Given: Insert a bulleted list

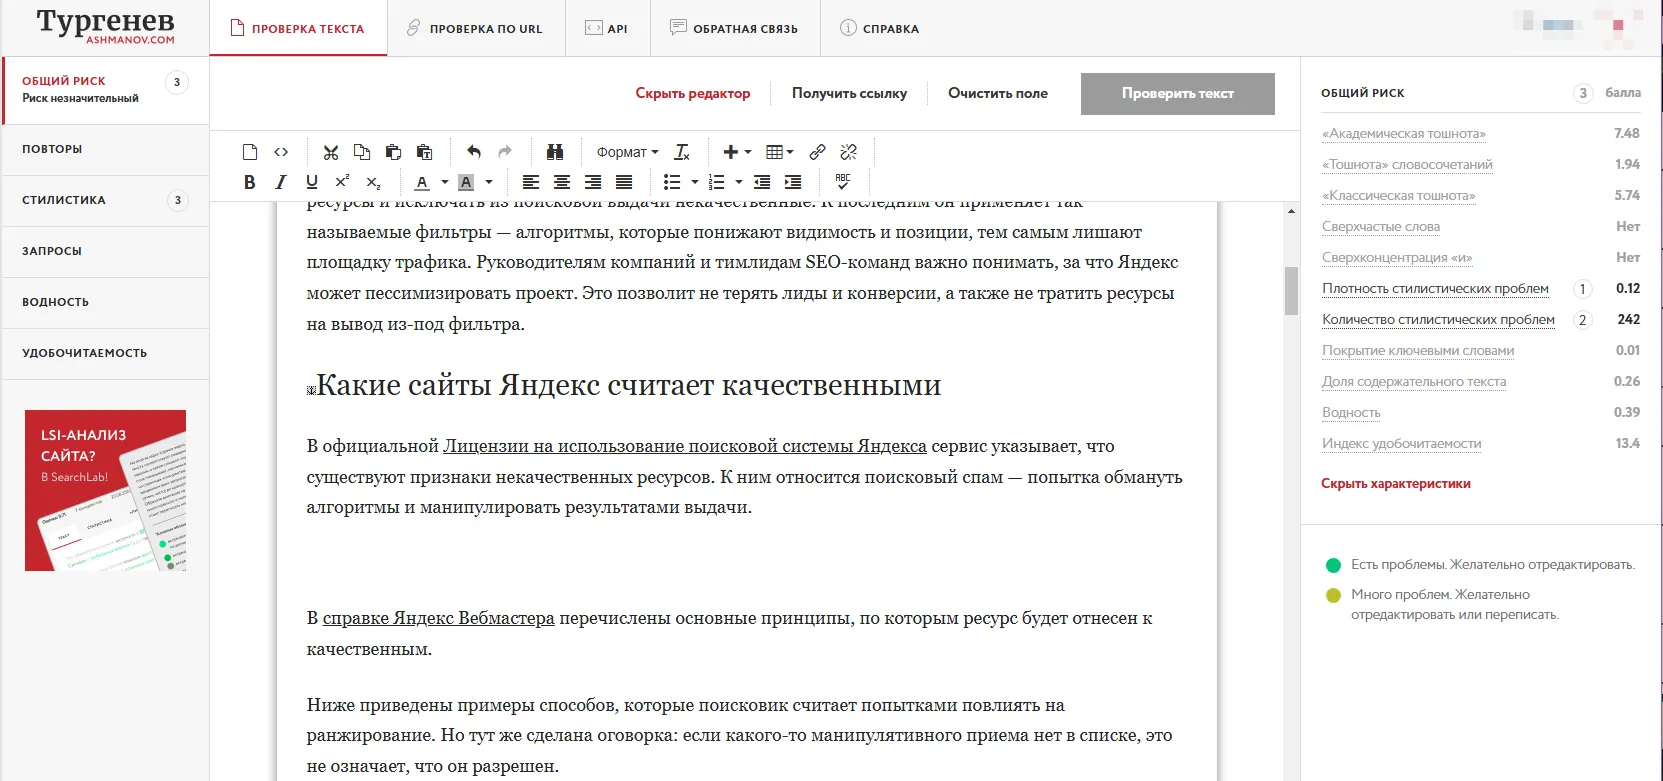Looking at the screenshot, I should coord(672,182).
